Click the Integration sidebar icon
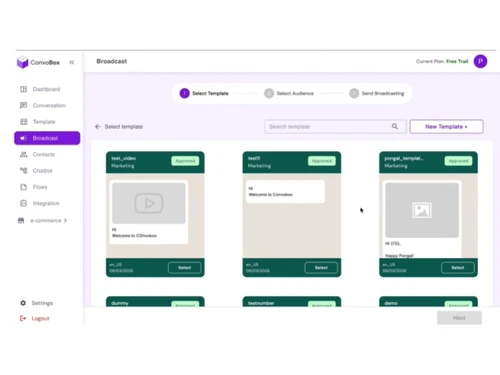This screenshot has width=500, height=375. pos(23,203)
